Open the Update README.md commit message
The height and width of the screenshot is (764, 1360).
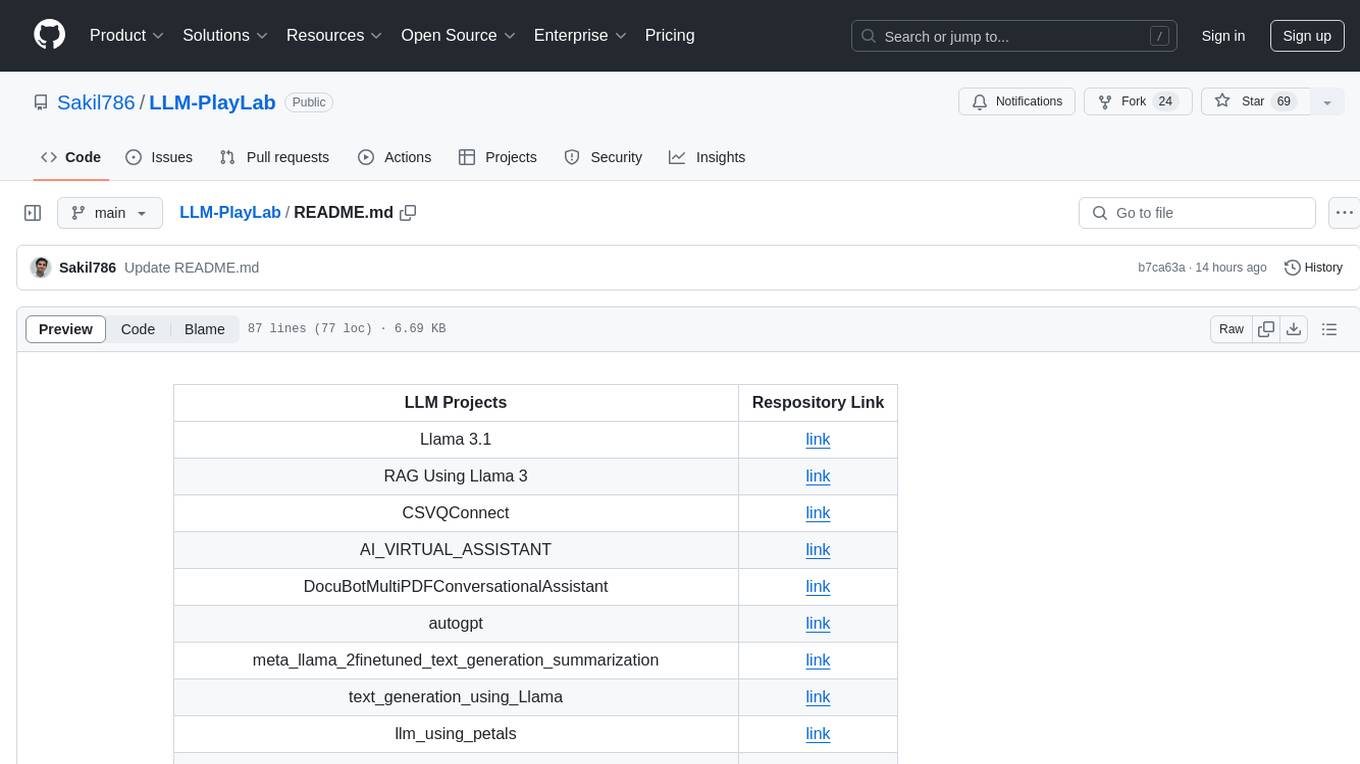[x=192, y=268]
